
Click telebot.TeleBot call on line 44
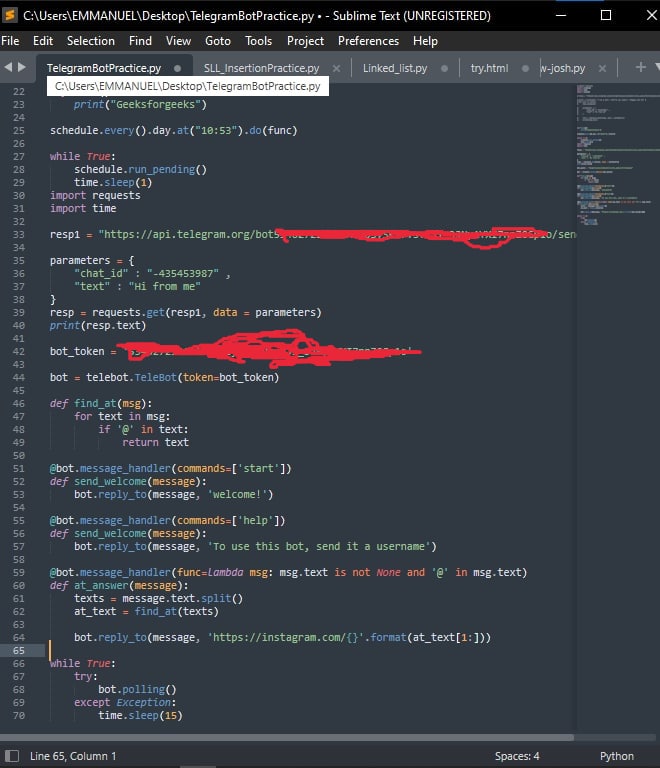pos(182,378)
